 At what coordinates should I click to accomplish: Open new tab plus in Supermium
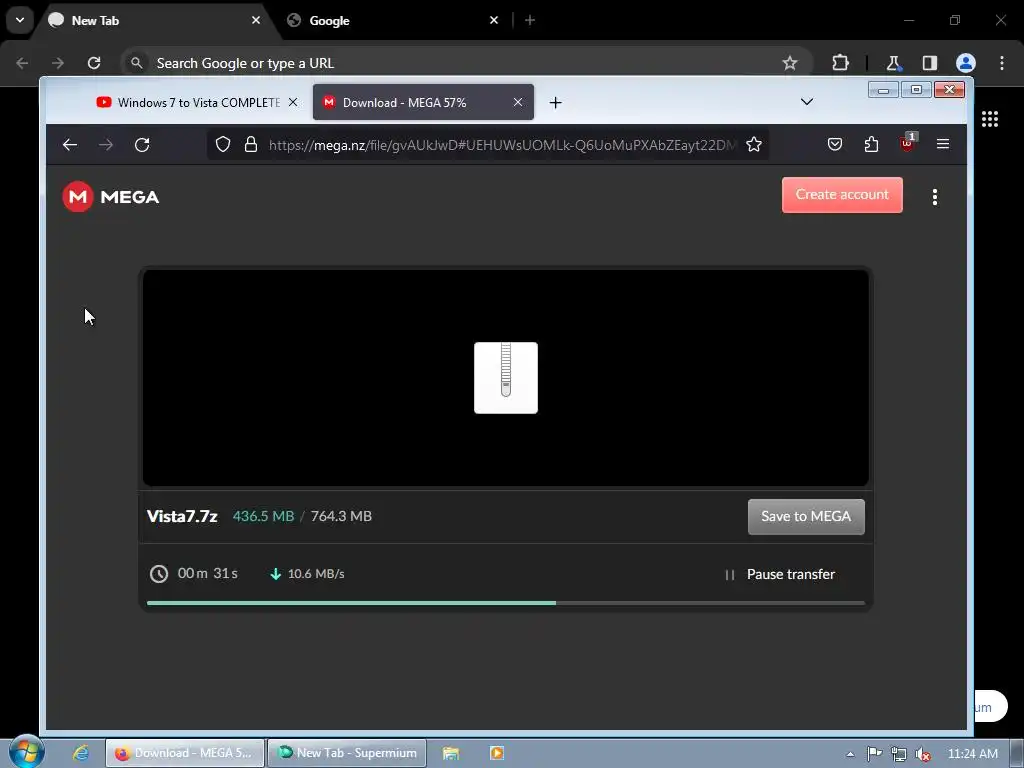point(530,20)
